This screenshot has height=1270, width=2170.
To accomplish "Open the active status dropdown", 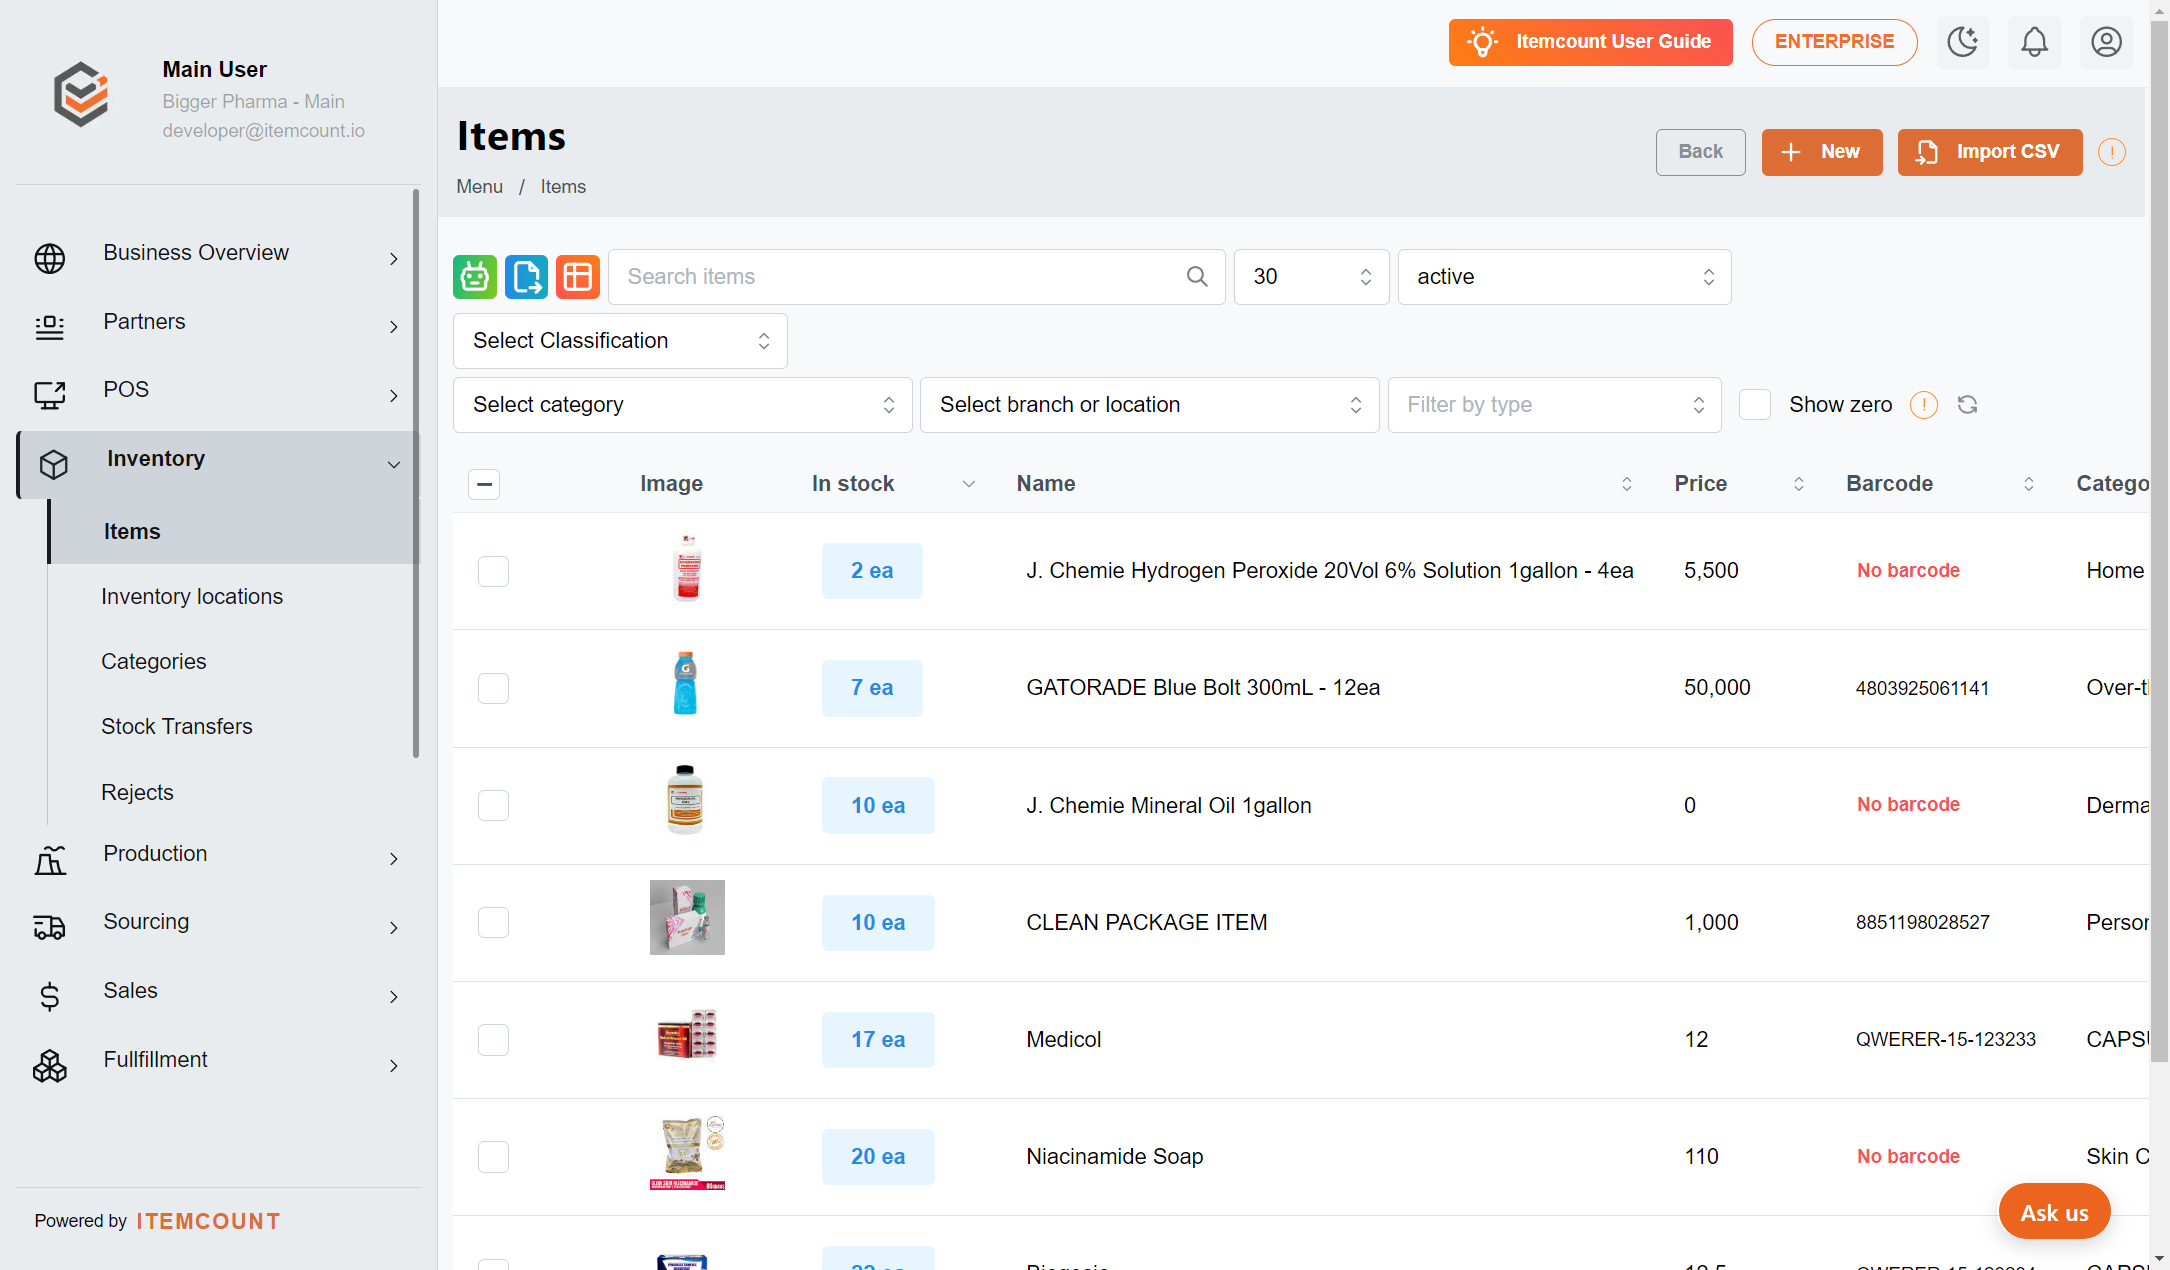I will pos(1564,277).
